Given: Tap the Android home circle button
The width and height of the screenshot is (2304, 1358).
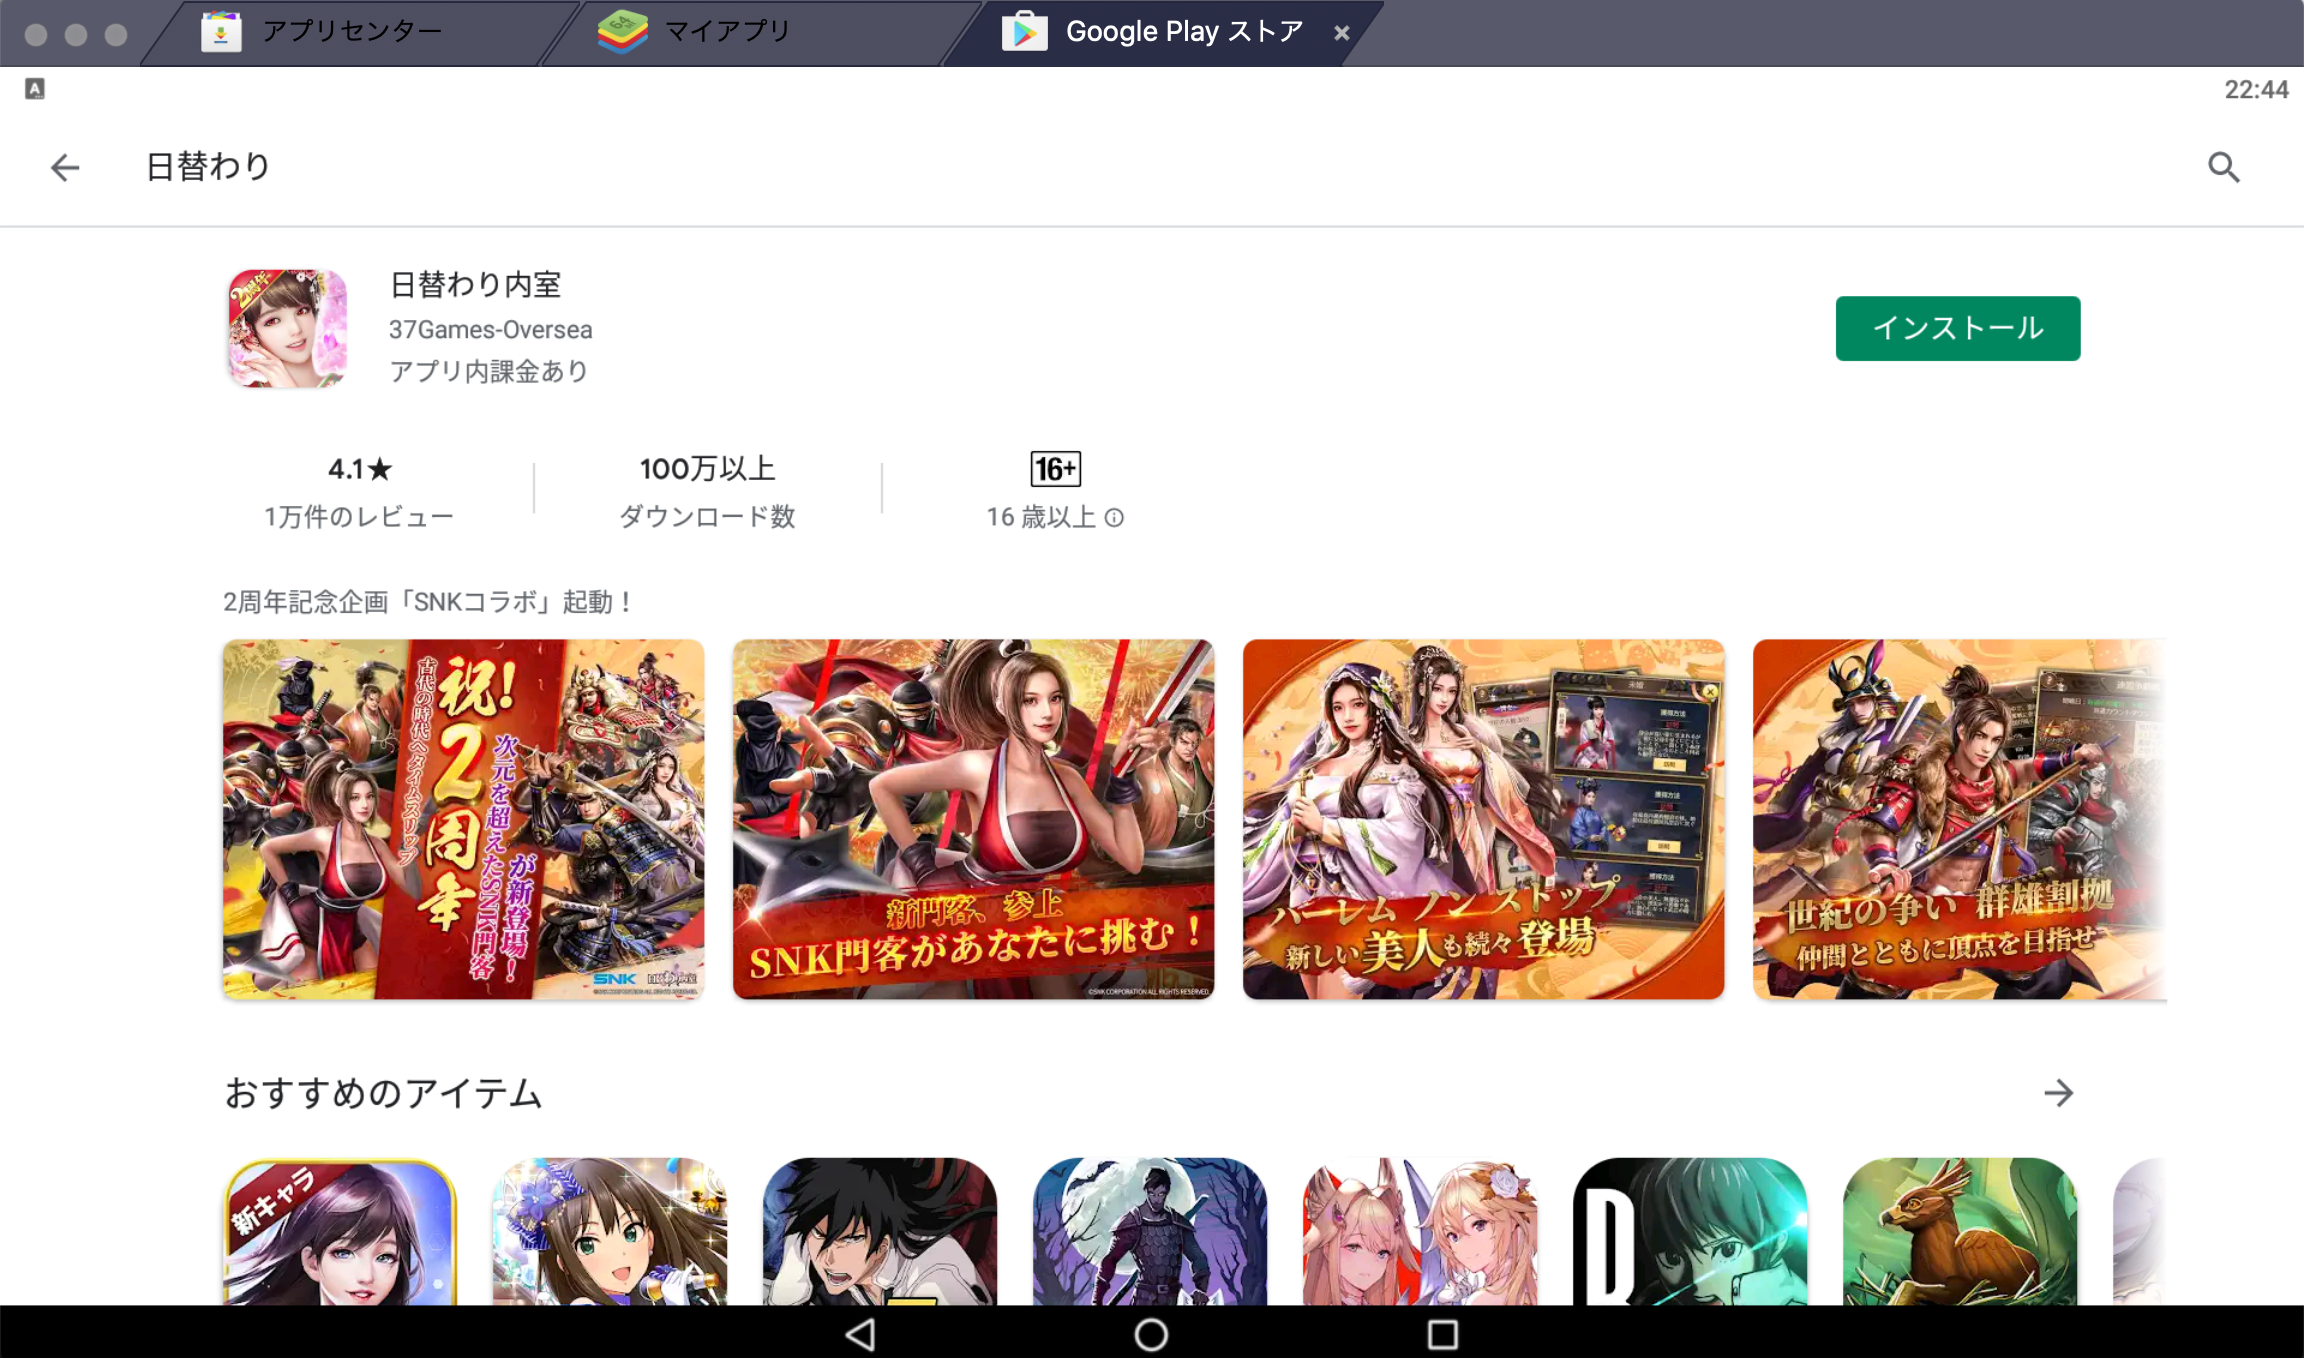Looking at the screenshot, I should pos(1151,1334).
